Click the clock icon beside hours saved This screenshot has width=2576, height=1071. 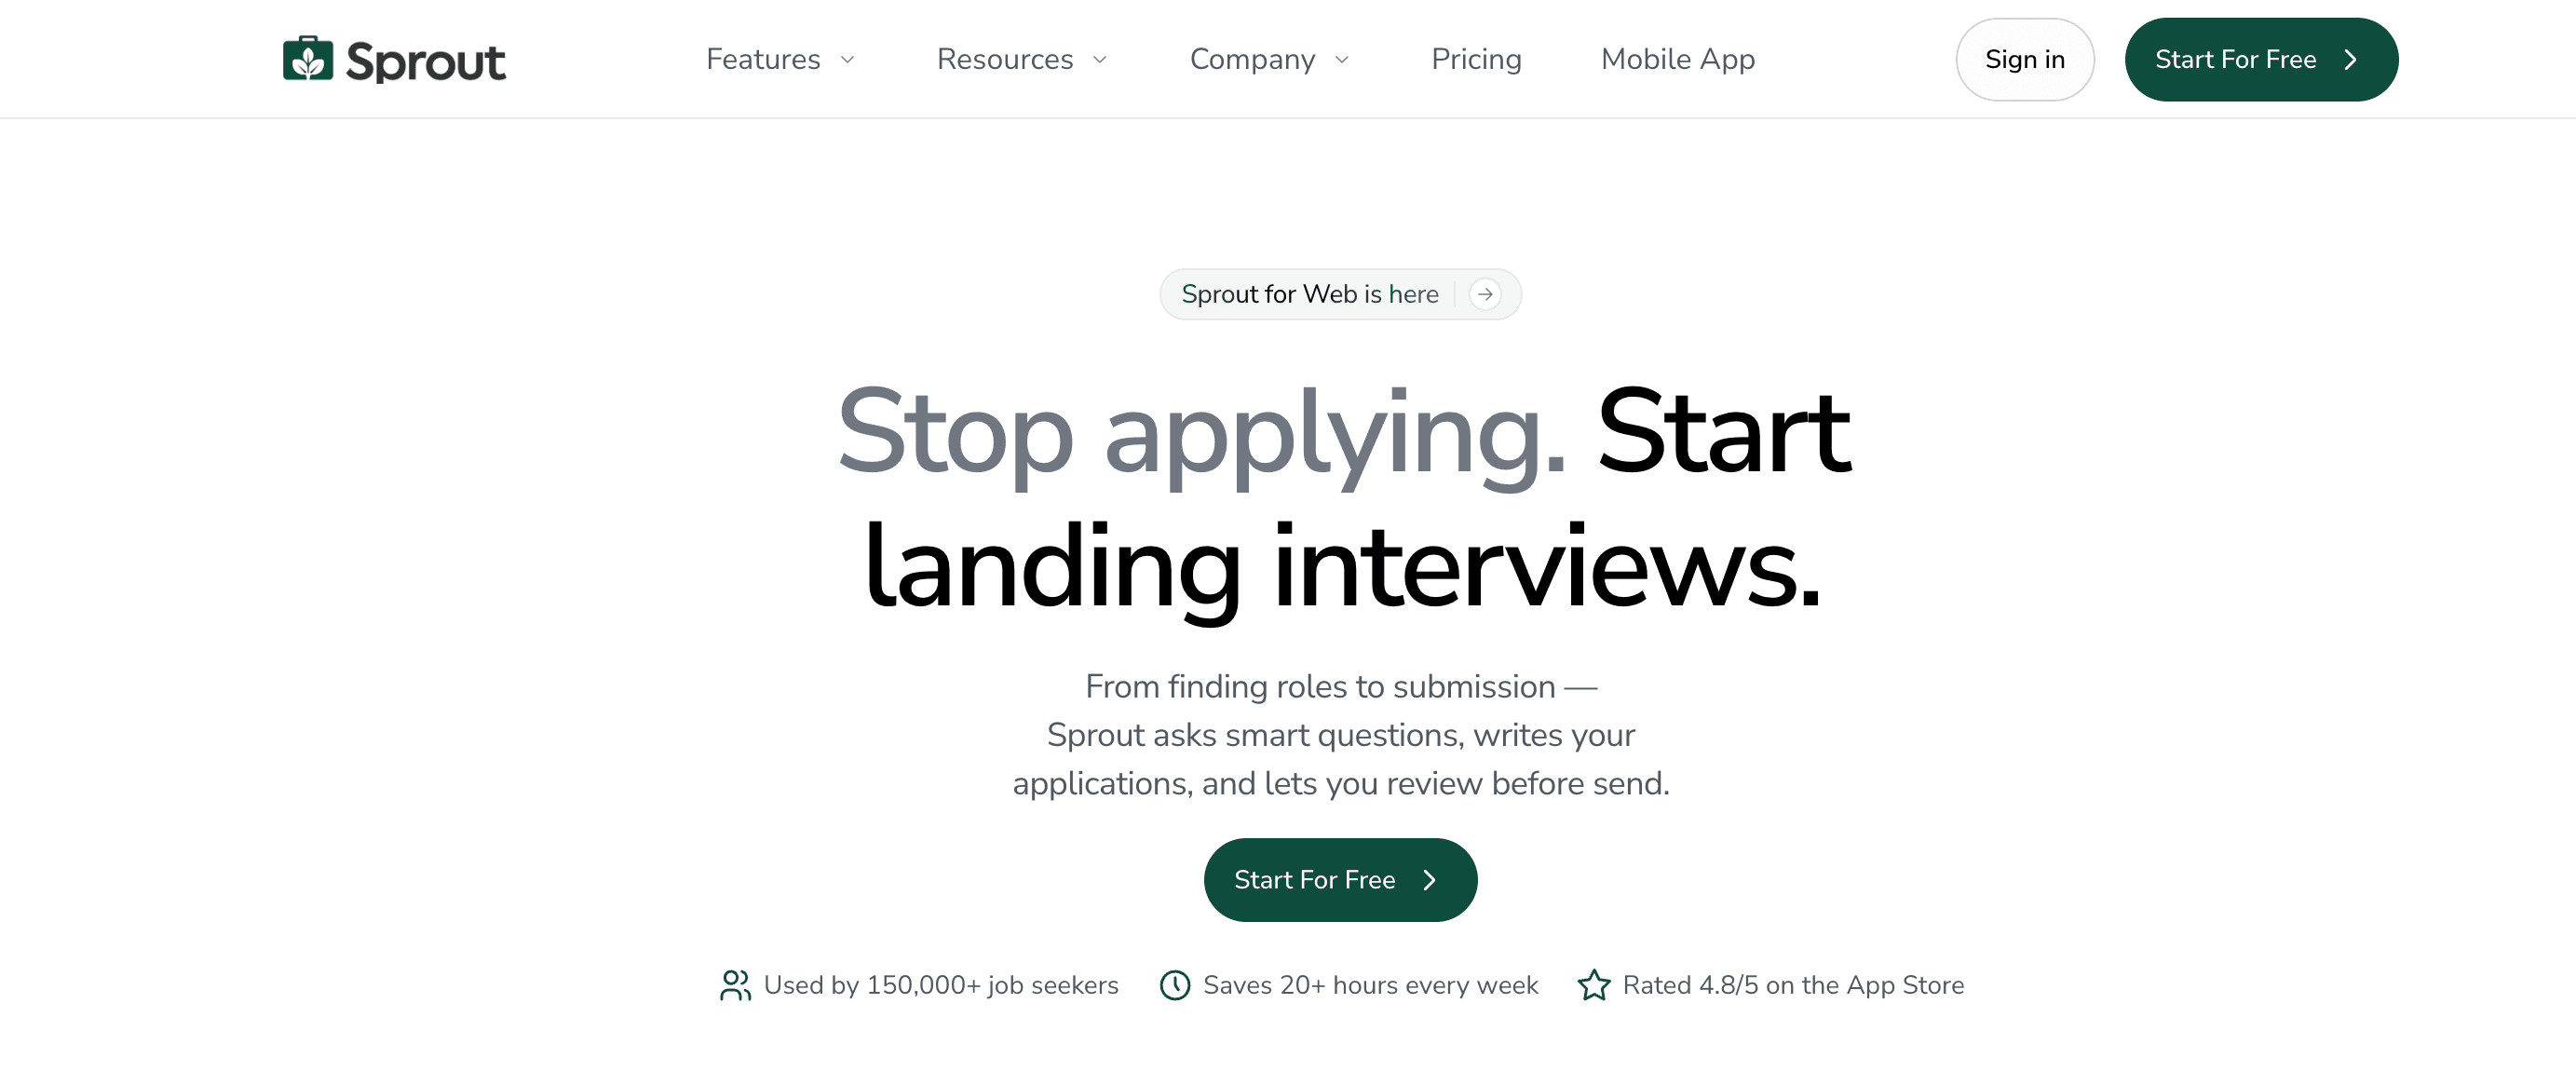tap(1175, 985)
